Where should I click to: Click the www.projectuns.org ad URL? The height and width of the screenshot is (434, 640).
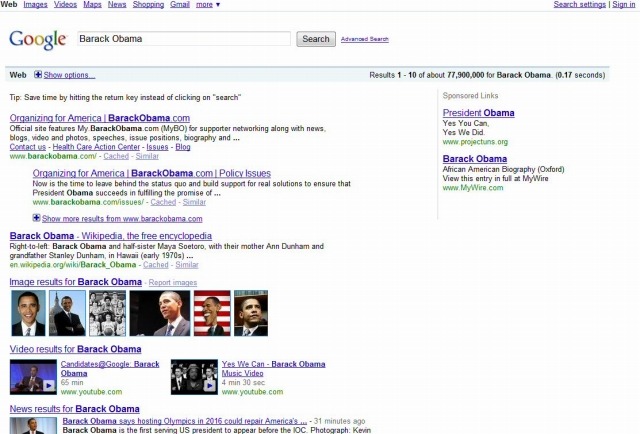(x=475, y=142)
